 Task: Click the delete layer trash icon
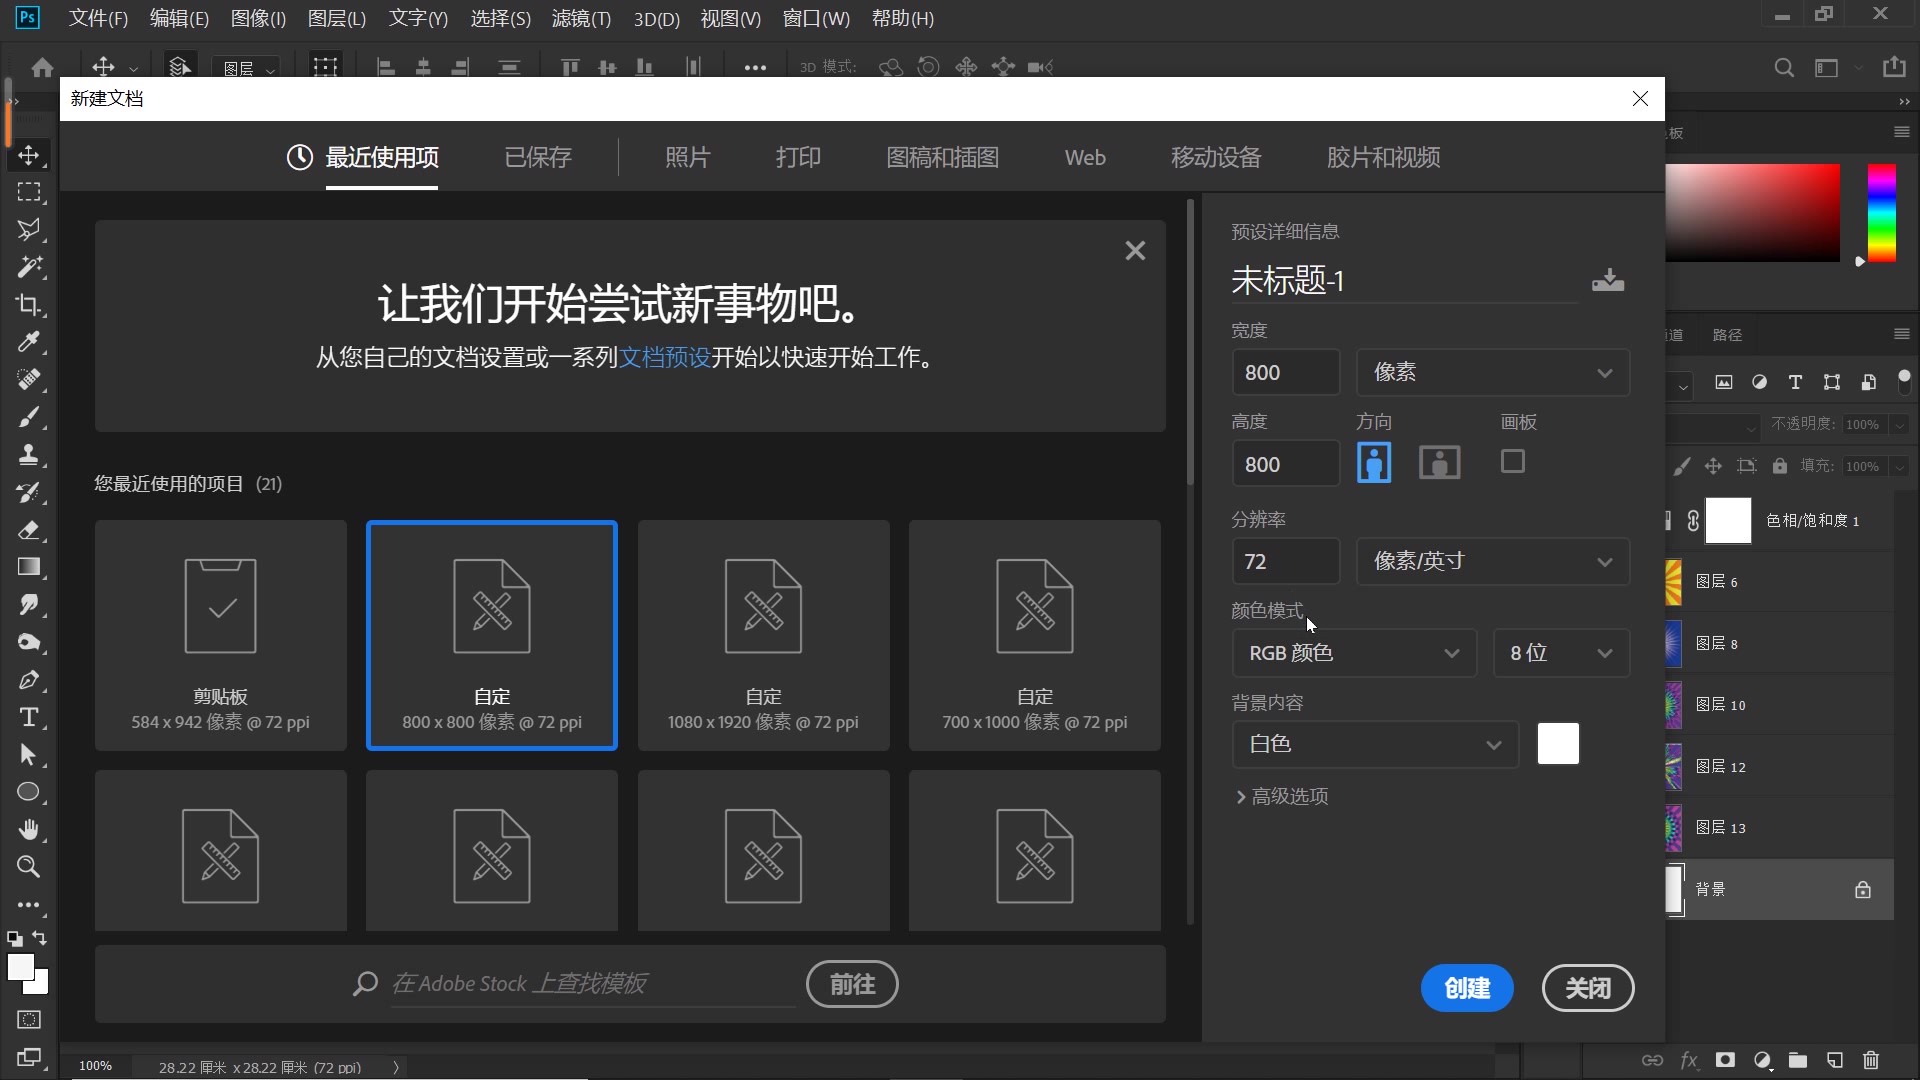[1871, 1060]
